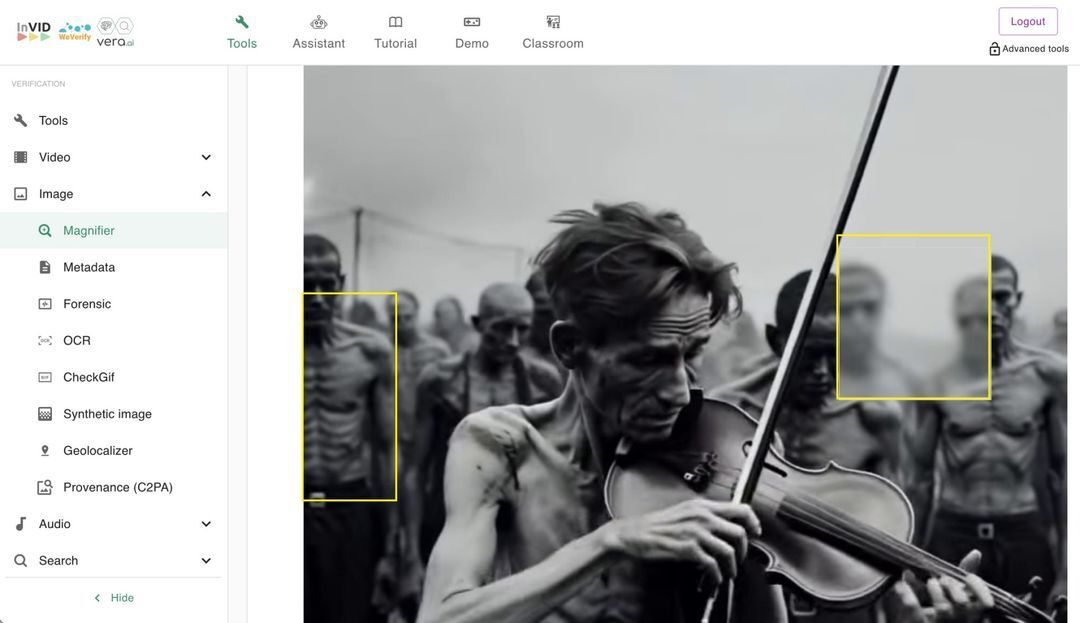This screenshot has width=1080, height=623.
Task: Click the CheckGif icon in sidebar
Action: (x=45, y=377)
